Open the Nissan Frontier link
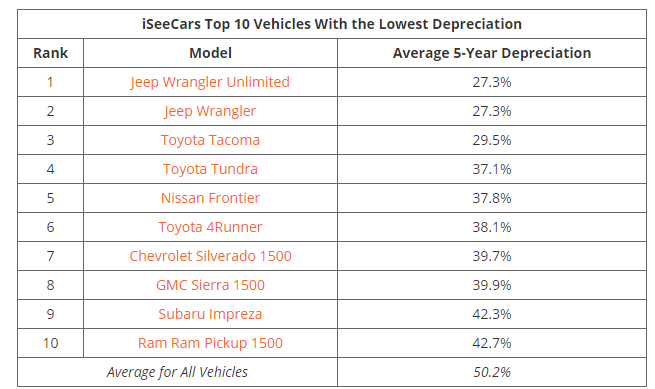655x389 pixels. coord(210,198)
